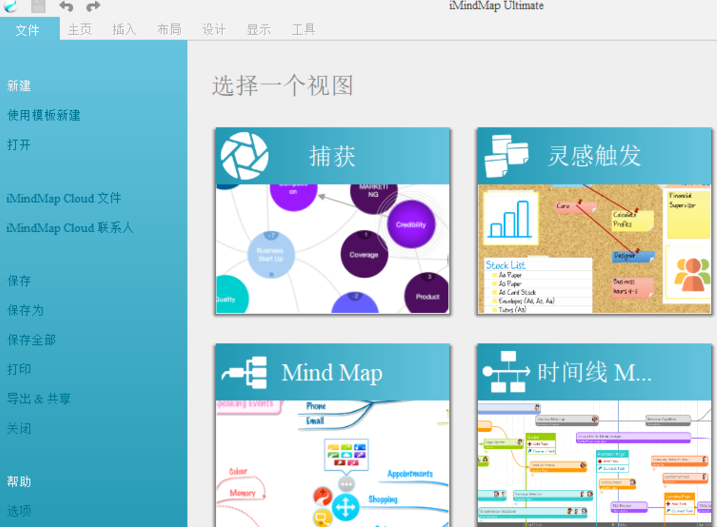Click the 捕获 bubble preview thumbnail
This screenshot has width=717, height=527.
pos(332,249)
